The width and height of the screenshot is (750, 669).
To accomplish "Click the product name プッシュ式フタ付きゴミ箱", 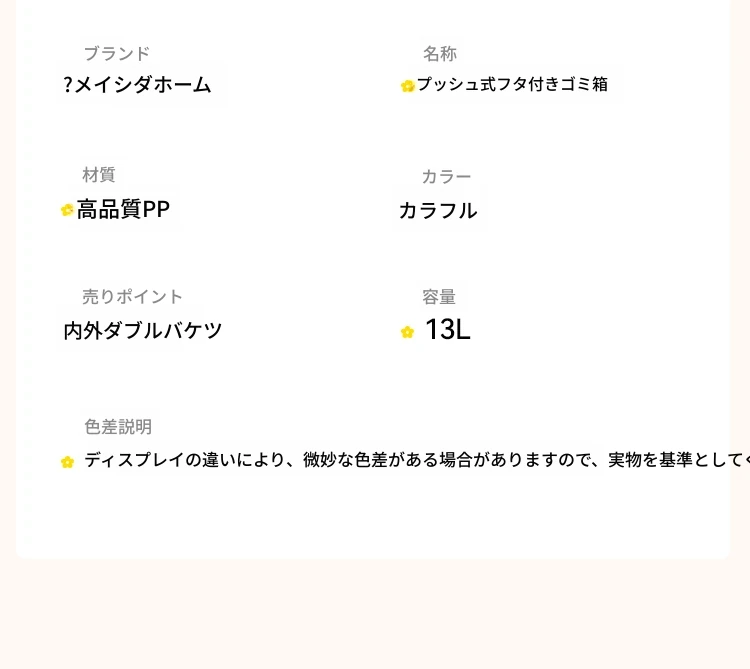I will [512, 84].
